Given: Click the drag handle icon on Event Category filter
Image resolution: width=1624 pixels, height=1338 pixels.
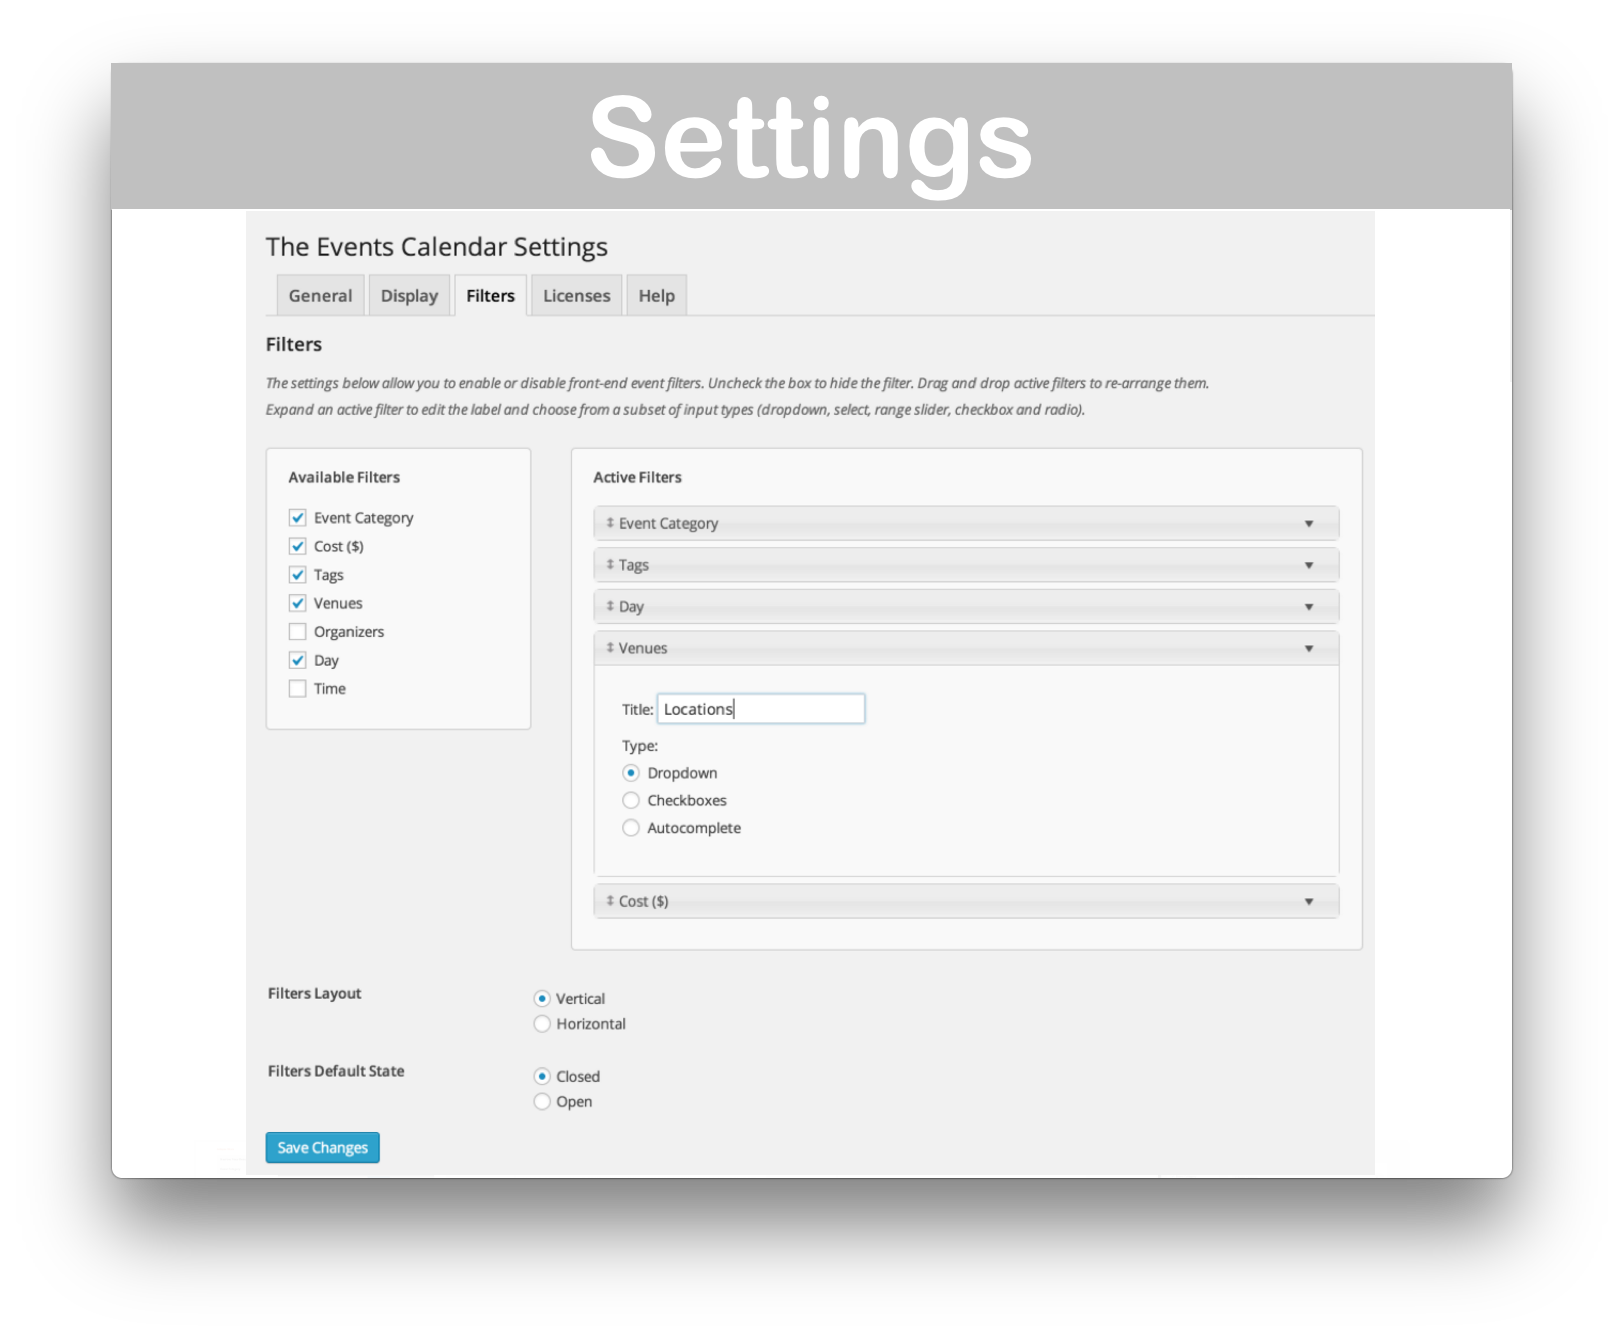Looking at the screenshot, I should click(610, 523).
